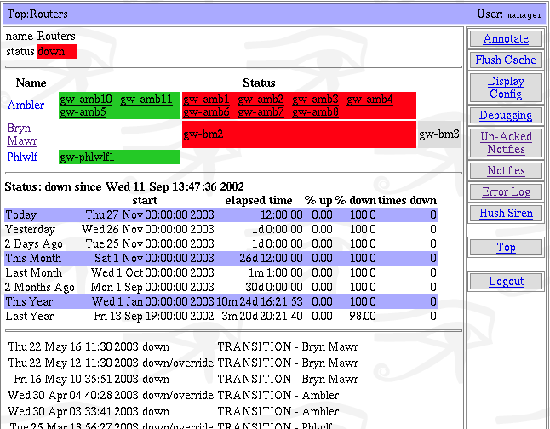The image size is (550, 429).
Task: Click the red down status indicator
Action: (57, 51)
